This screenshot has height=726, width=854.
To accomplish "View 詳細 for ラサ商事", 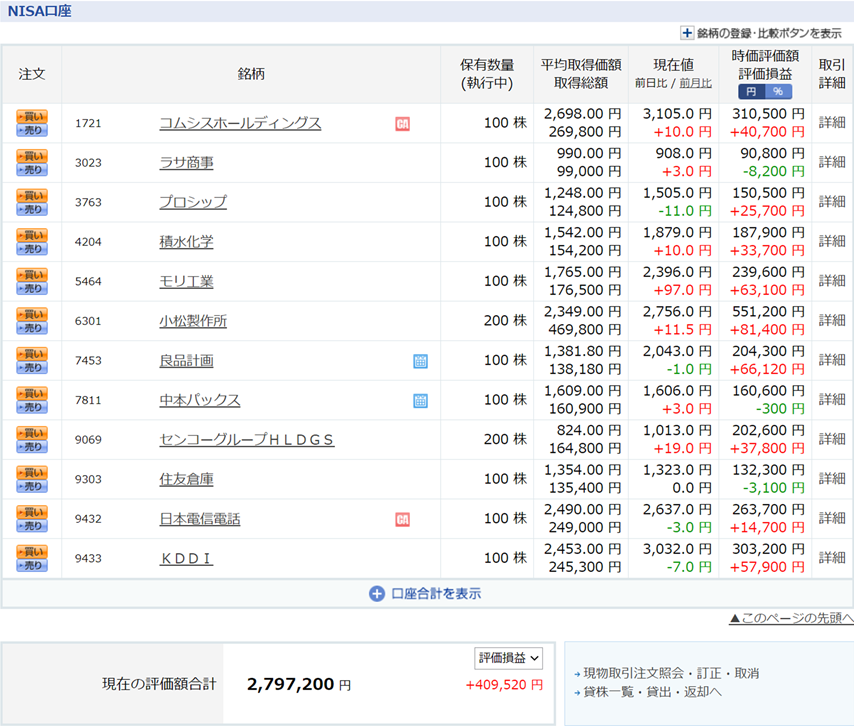I will pos(832,162).
